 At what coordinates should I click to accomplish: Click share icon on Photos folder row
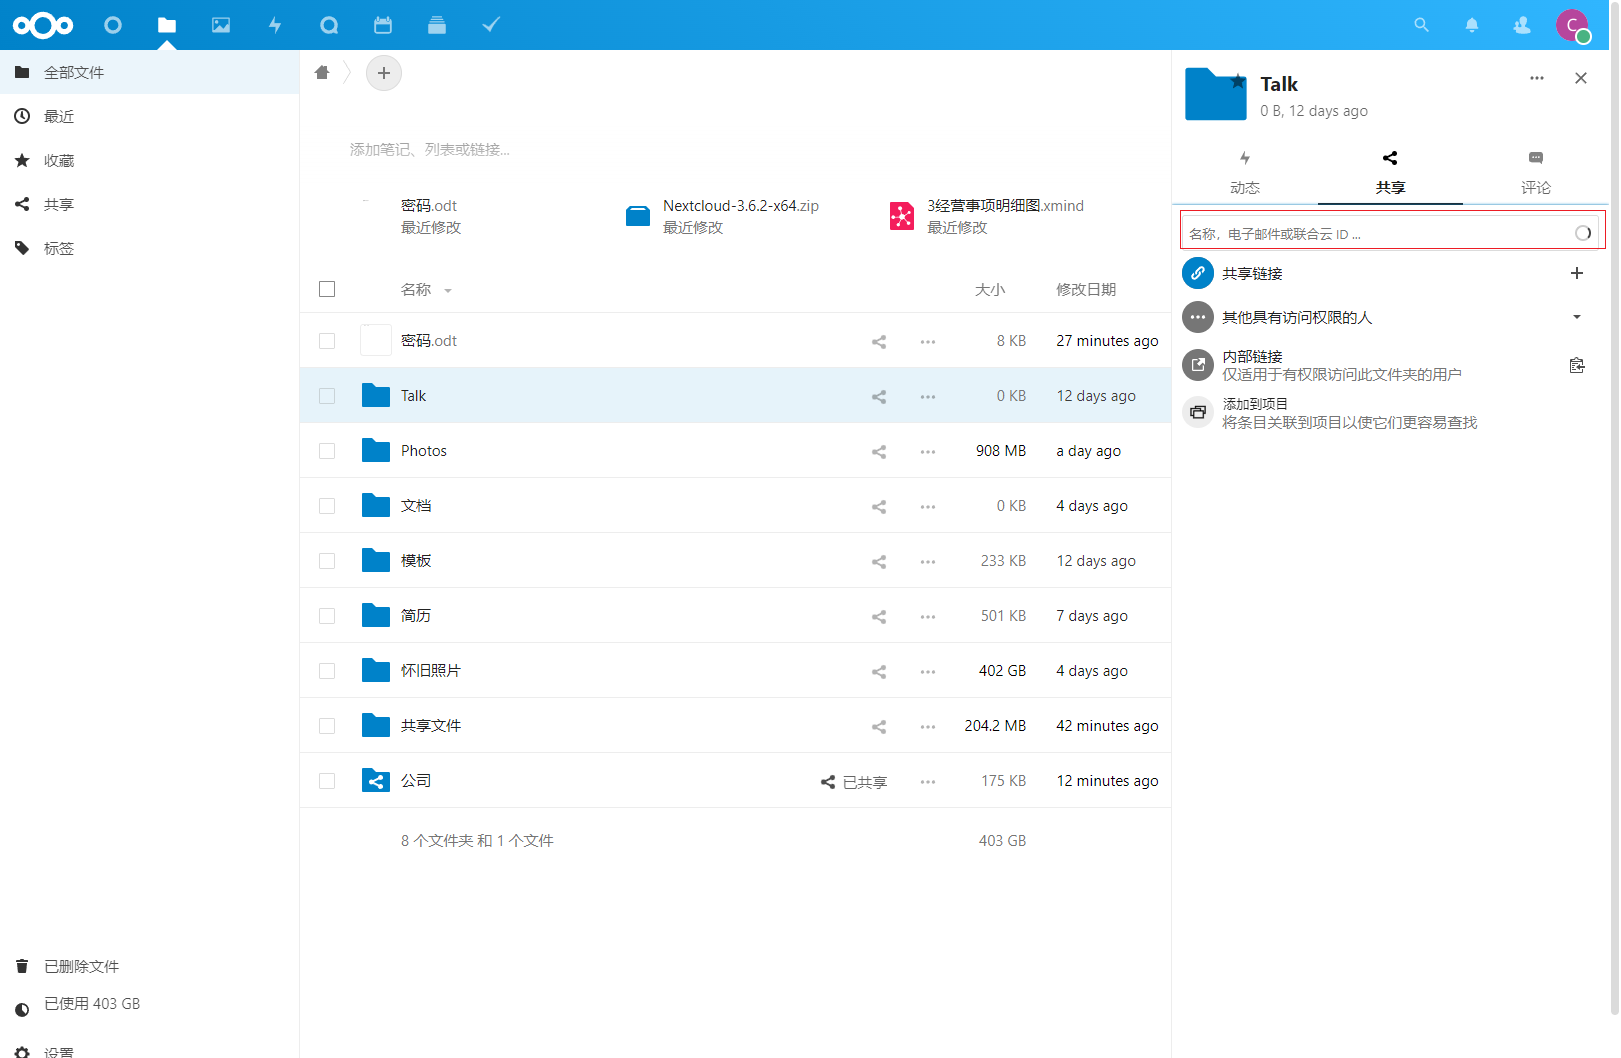[878, 451]
